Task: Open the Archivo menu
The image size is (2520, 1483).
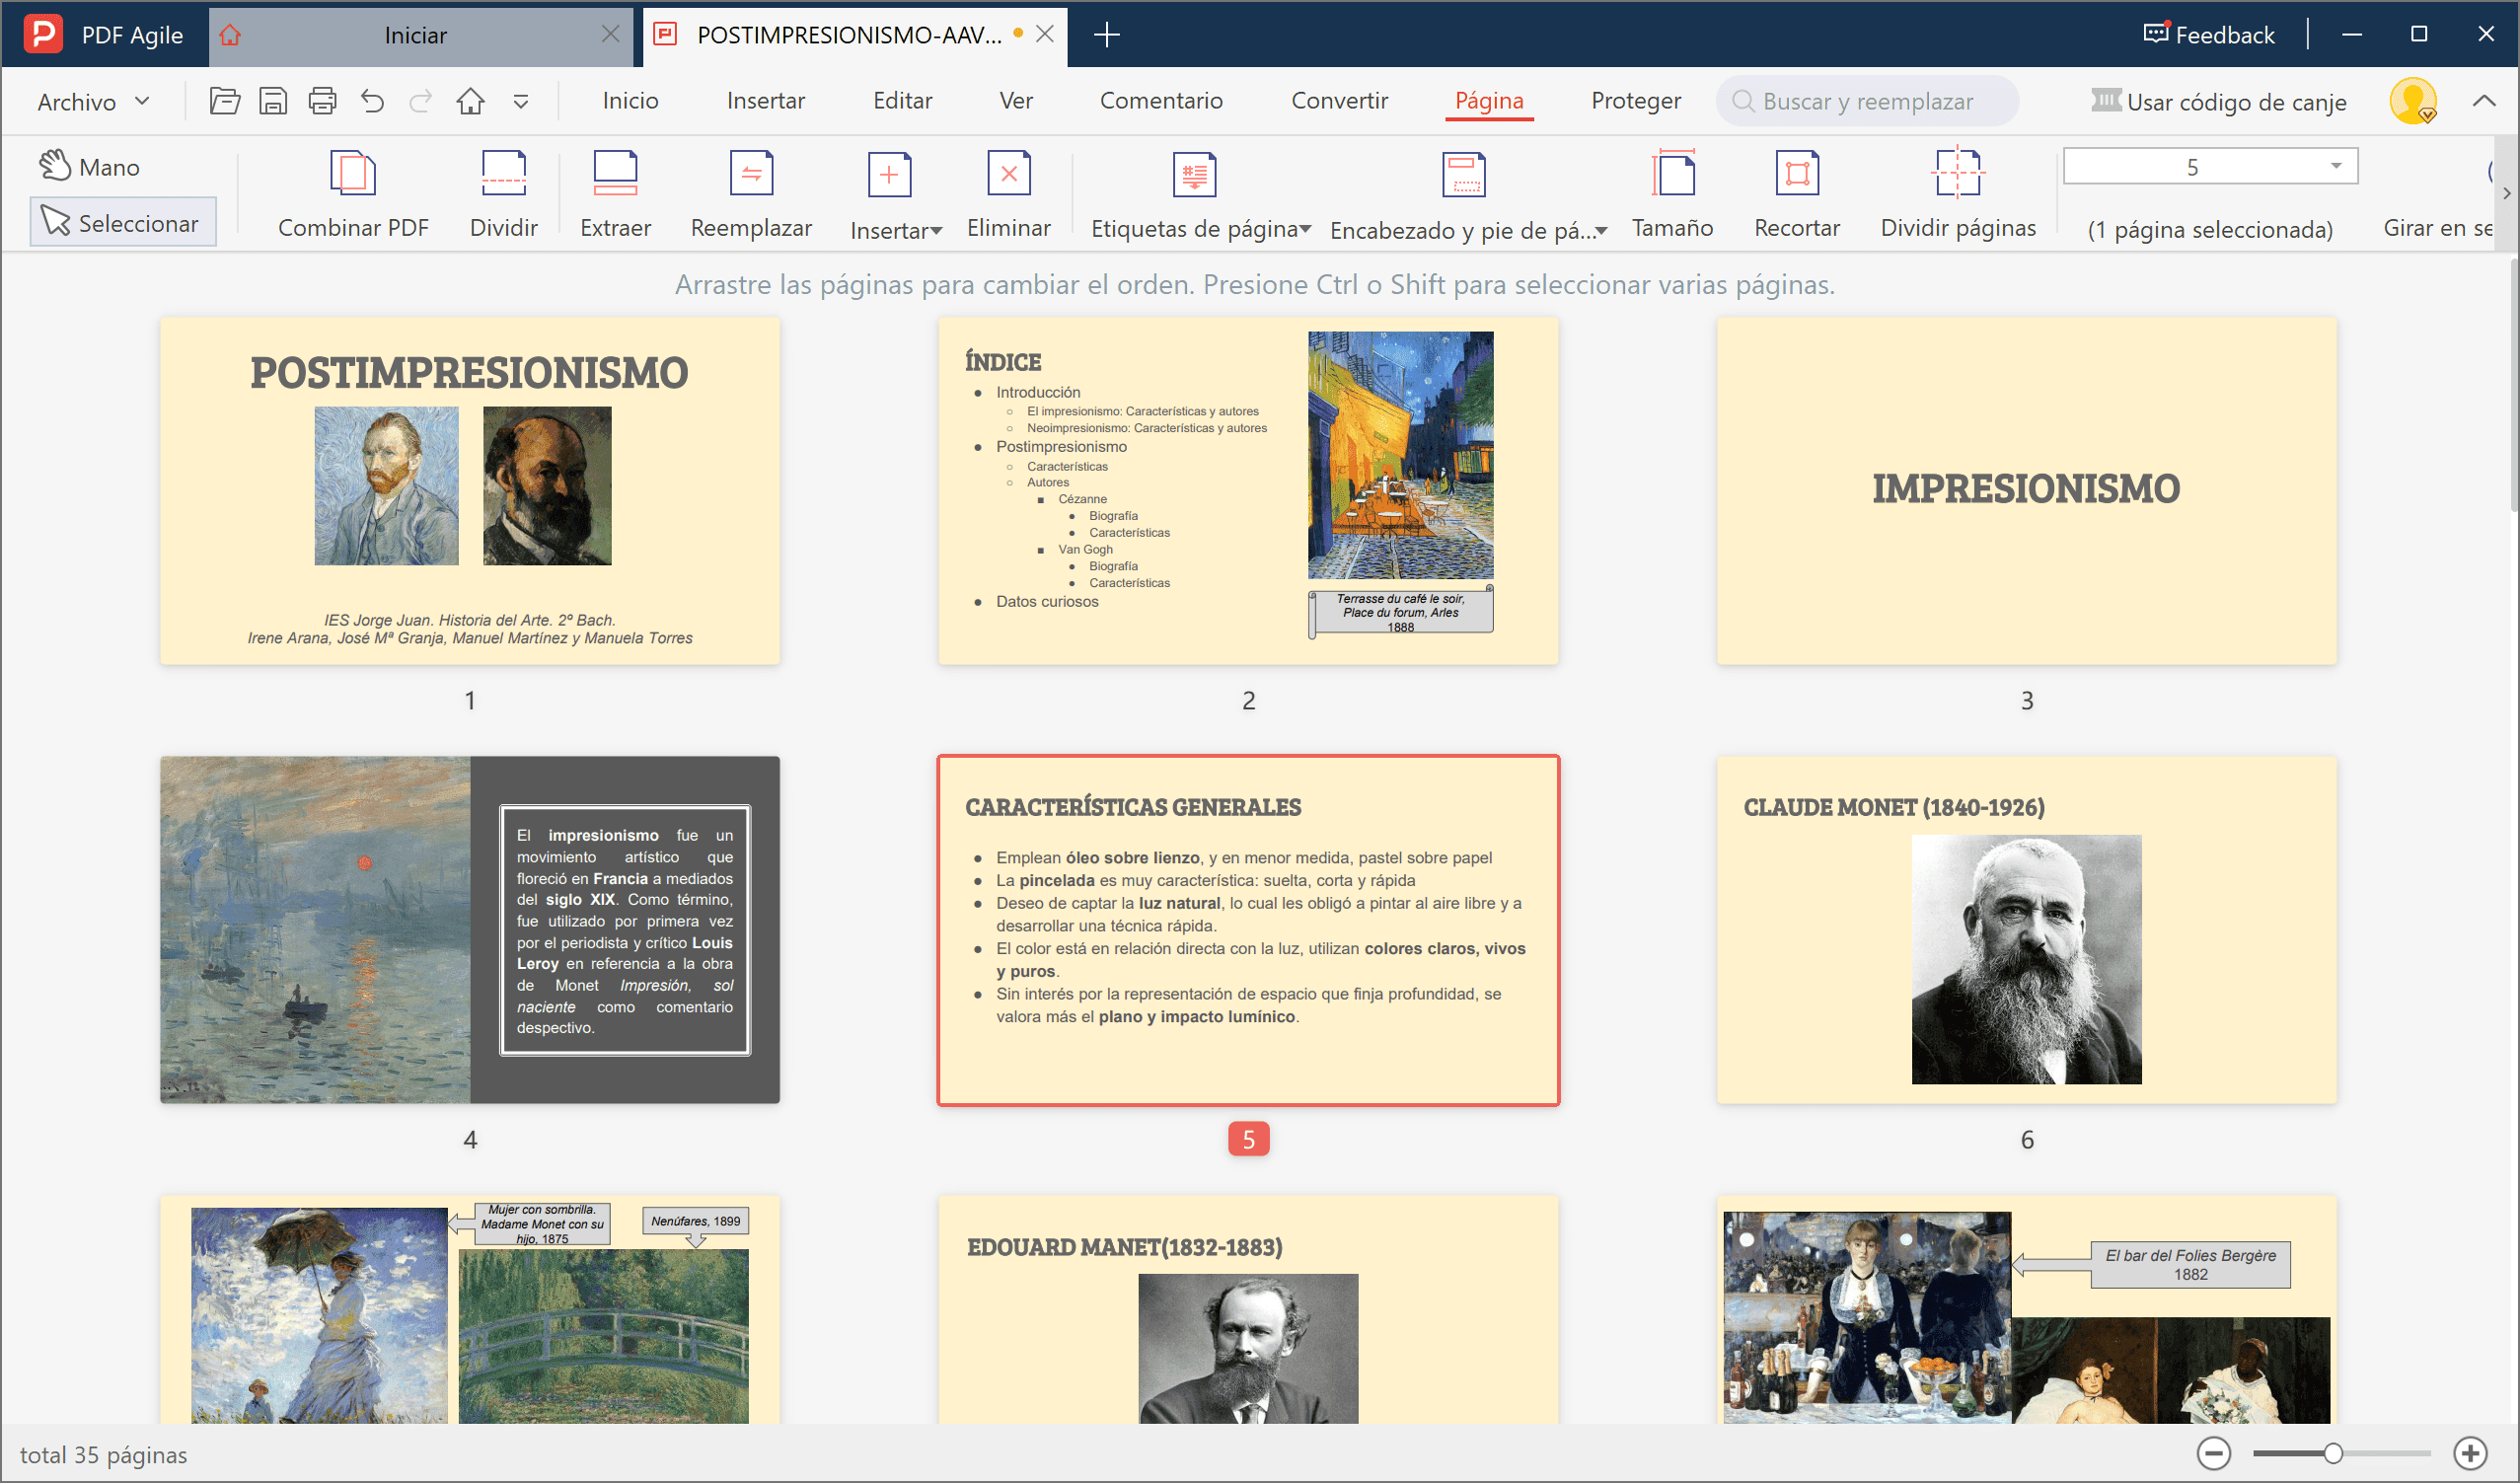Action: tap(94, 101)
